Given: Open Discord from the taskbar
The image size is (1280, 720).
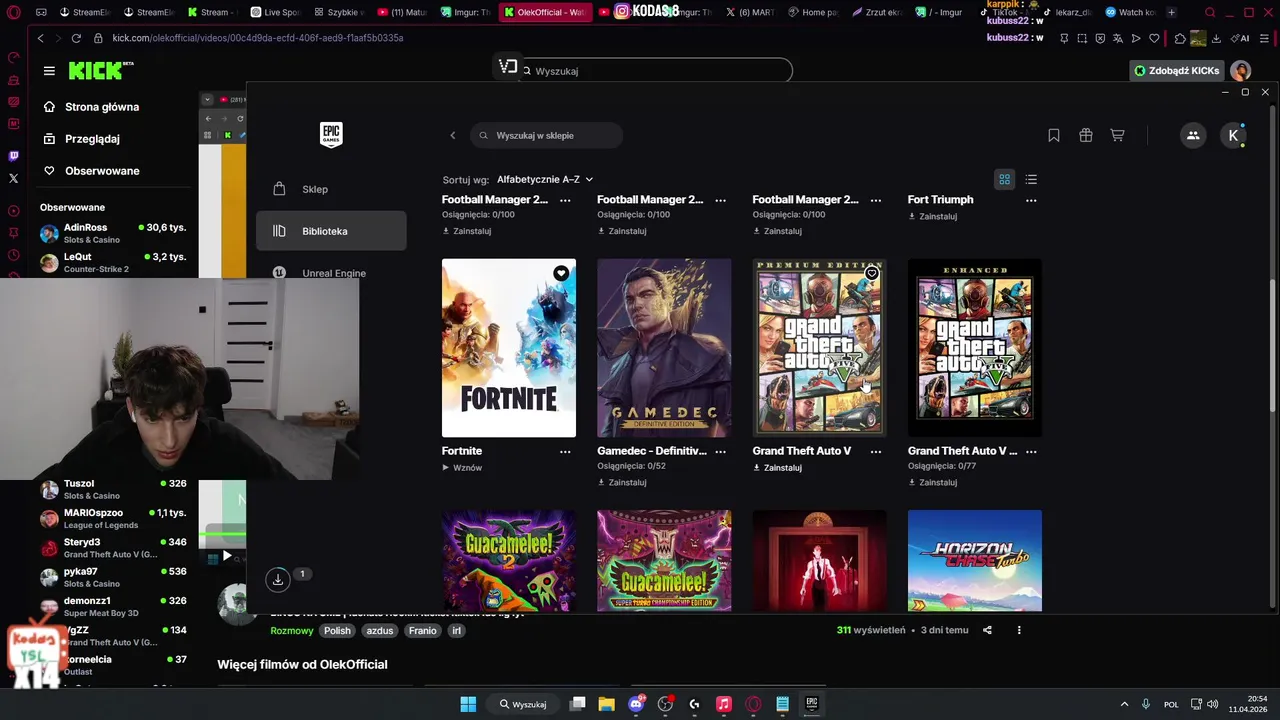Looking at the screenshot, I should (636, 704).
